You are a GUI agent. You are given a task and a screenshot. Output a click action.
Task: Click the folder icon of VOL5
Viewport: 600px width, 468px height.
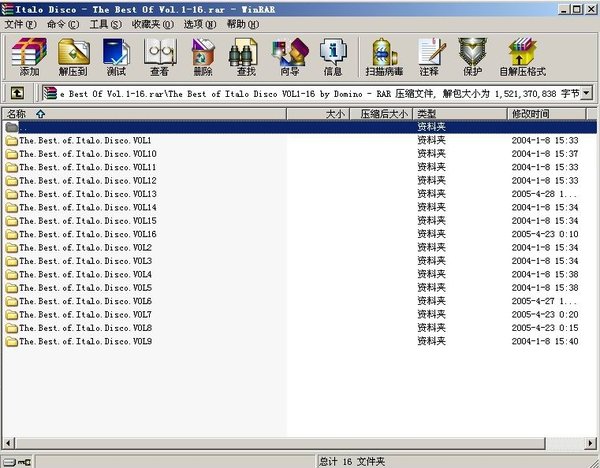click(x=12, y=288)
